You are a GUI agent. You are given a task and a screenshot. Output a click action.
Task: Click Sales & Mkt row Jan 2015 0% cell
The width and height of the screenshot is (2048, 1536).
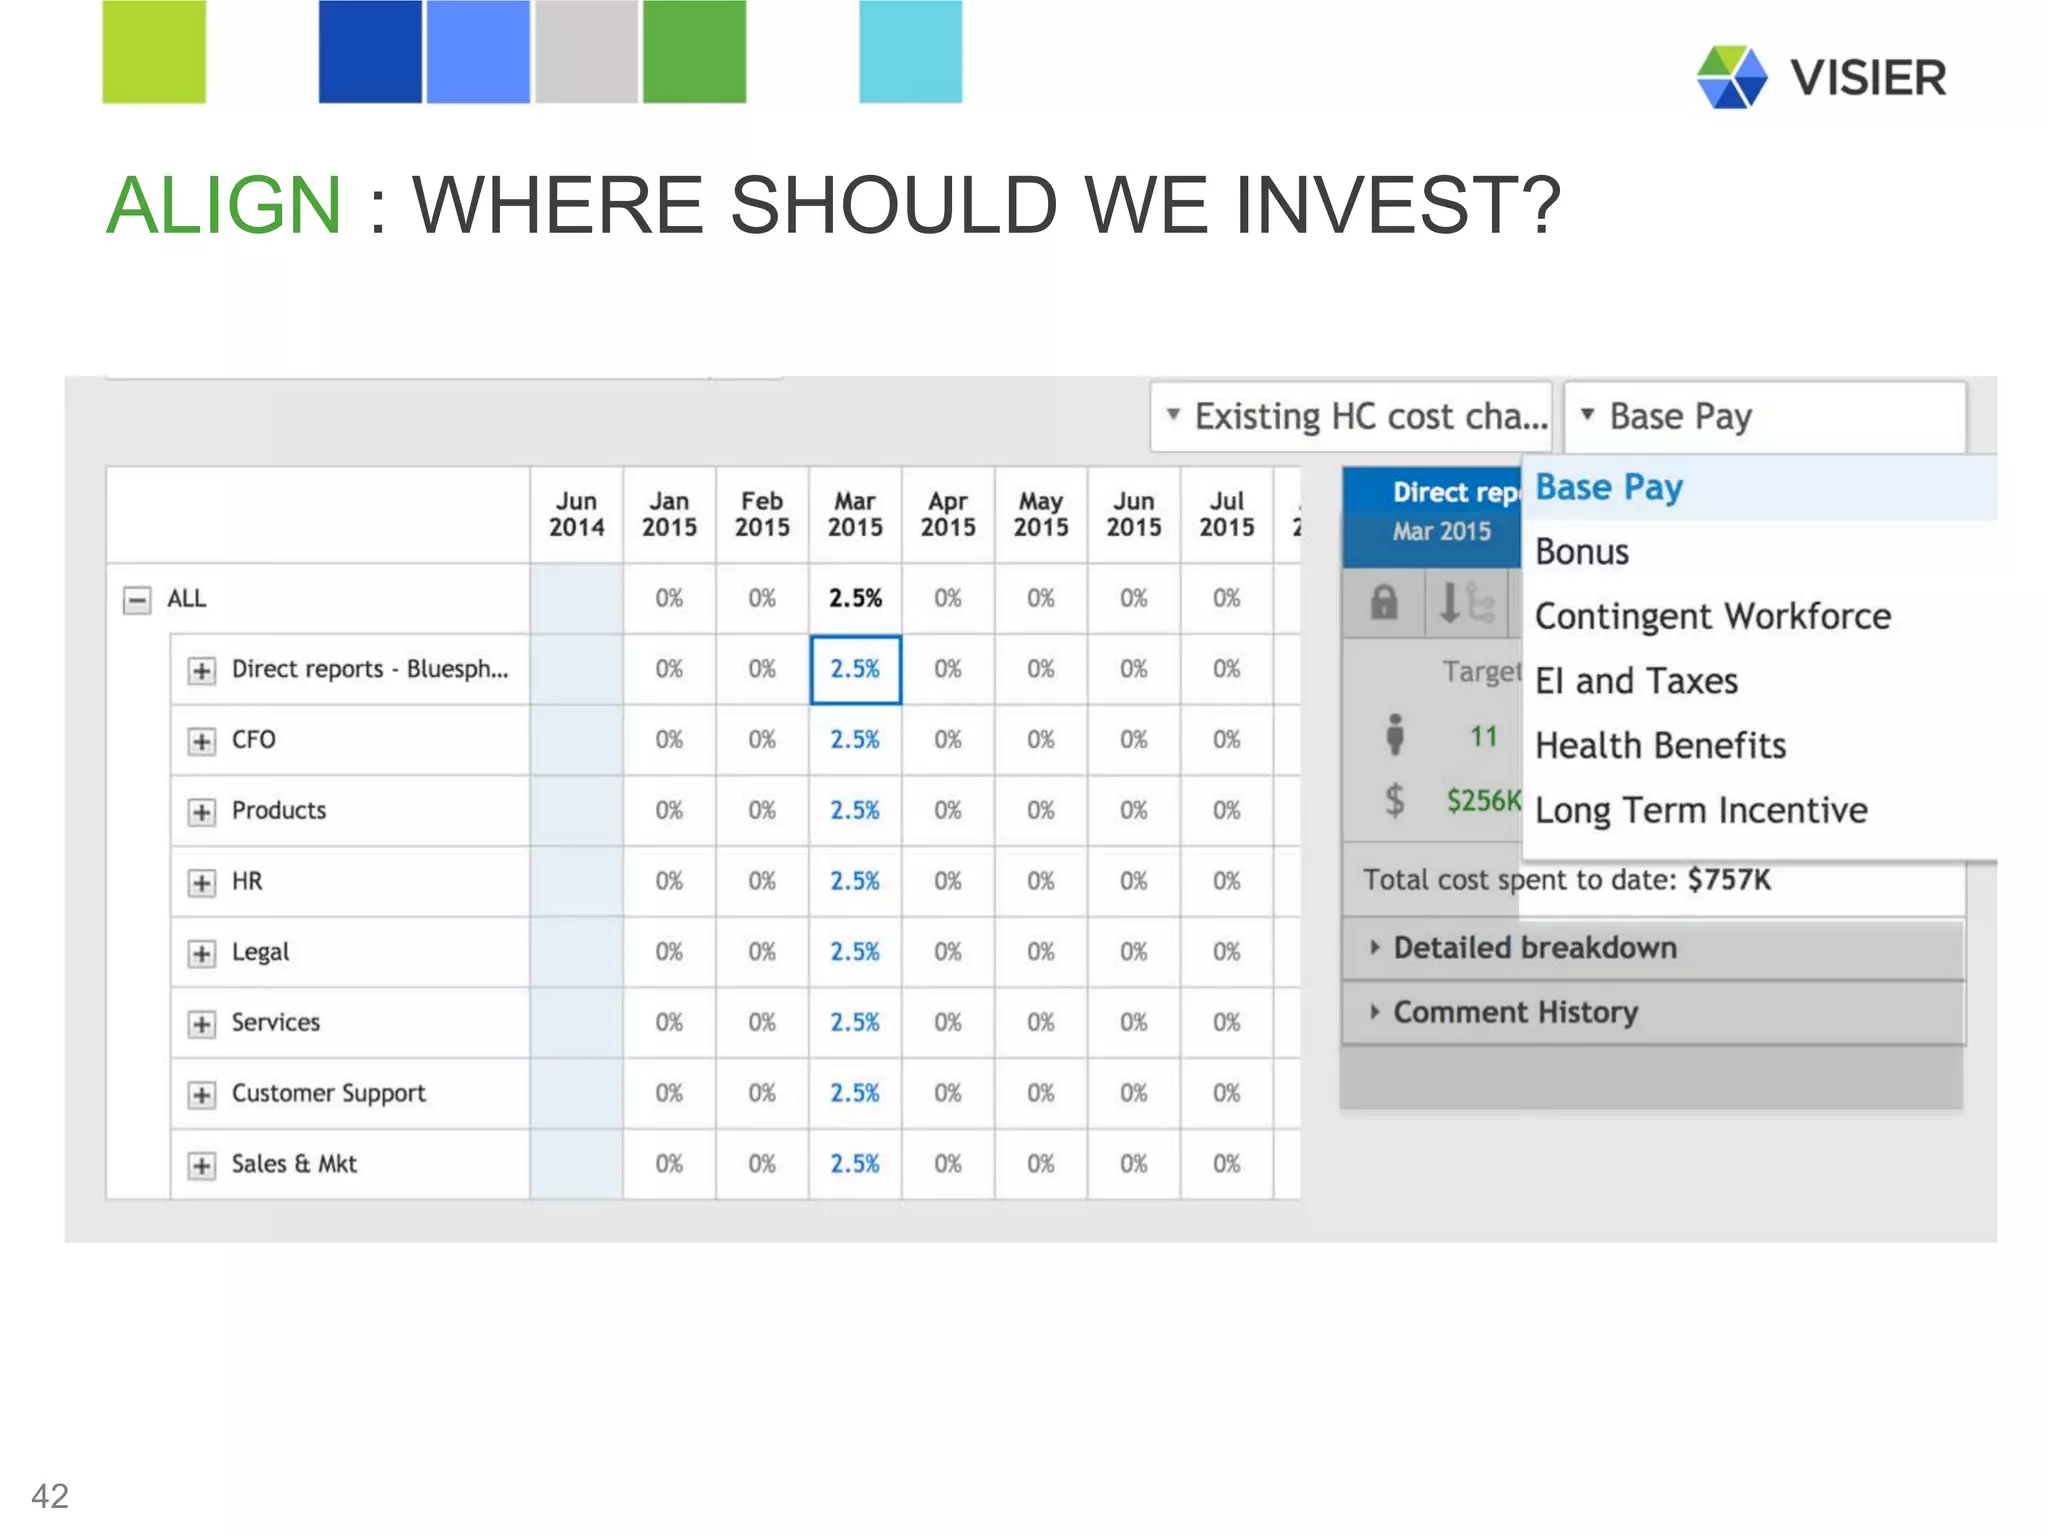coord(669,1165)
